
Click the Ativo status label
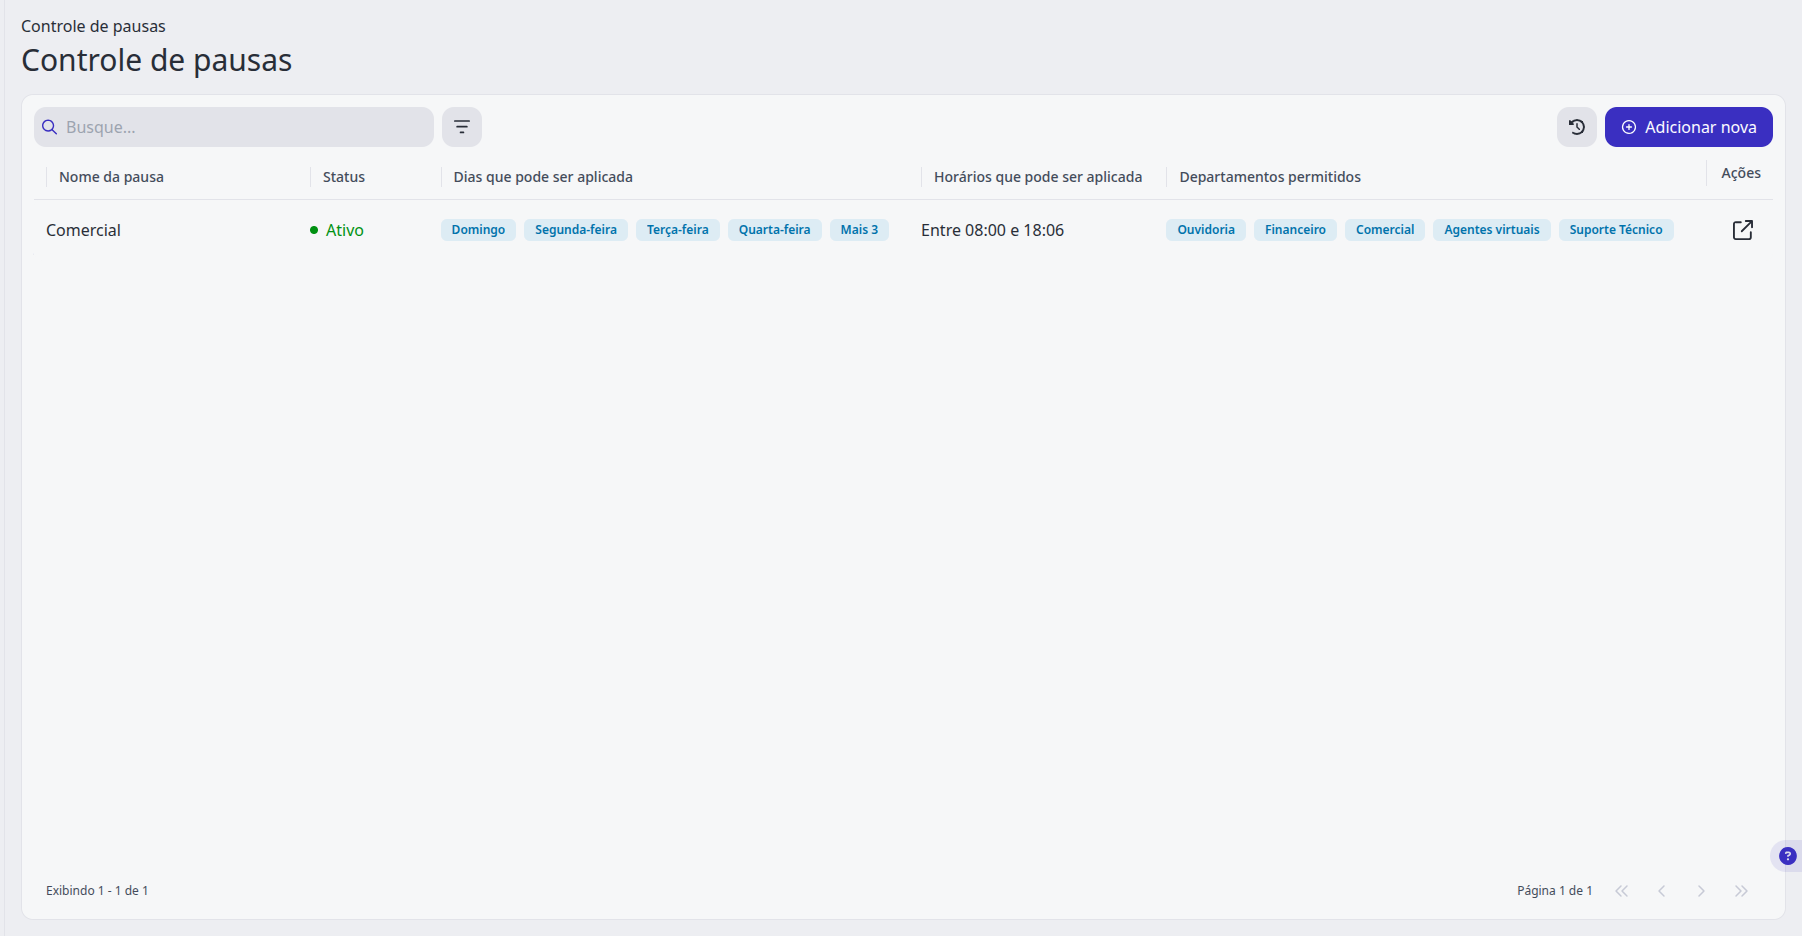click(345, 230)
